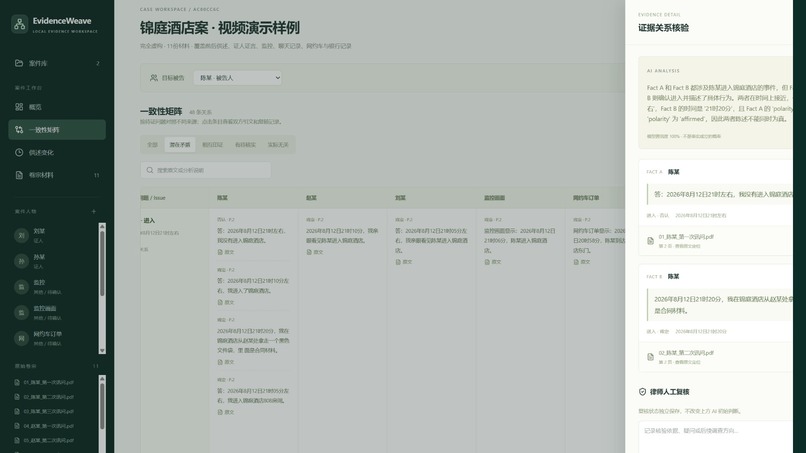Open 原文 link under 陈某's first statement
This screenshot has width=806, height=453.
click(x=226, y=252)
